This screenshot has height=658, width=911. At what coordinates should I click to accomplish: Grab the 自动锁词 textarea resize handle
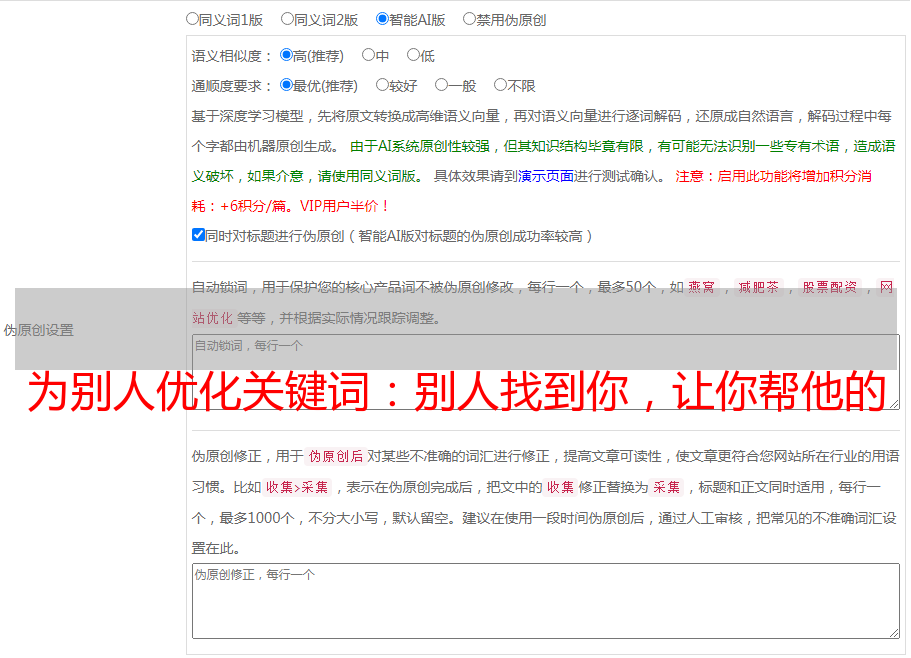point(893,403)
